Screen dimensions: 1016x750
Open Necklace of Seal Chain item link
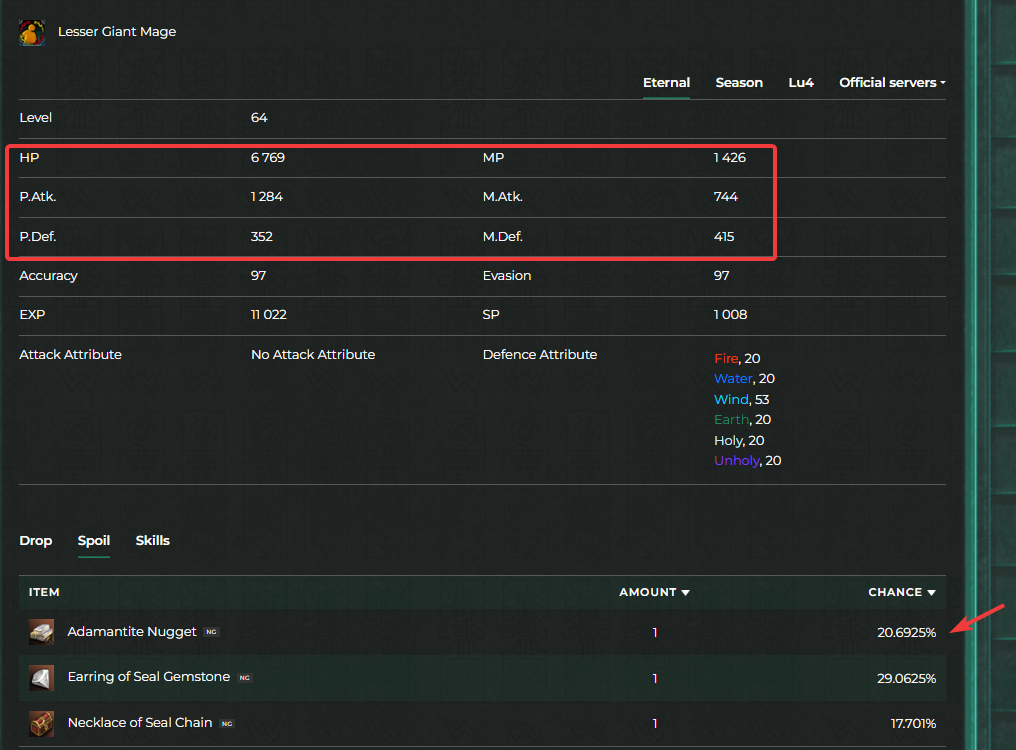tap(140, 722)
